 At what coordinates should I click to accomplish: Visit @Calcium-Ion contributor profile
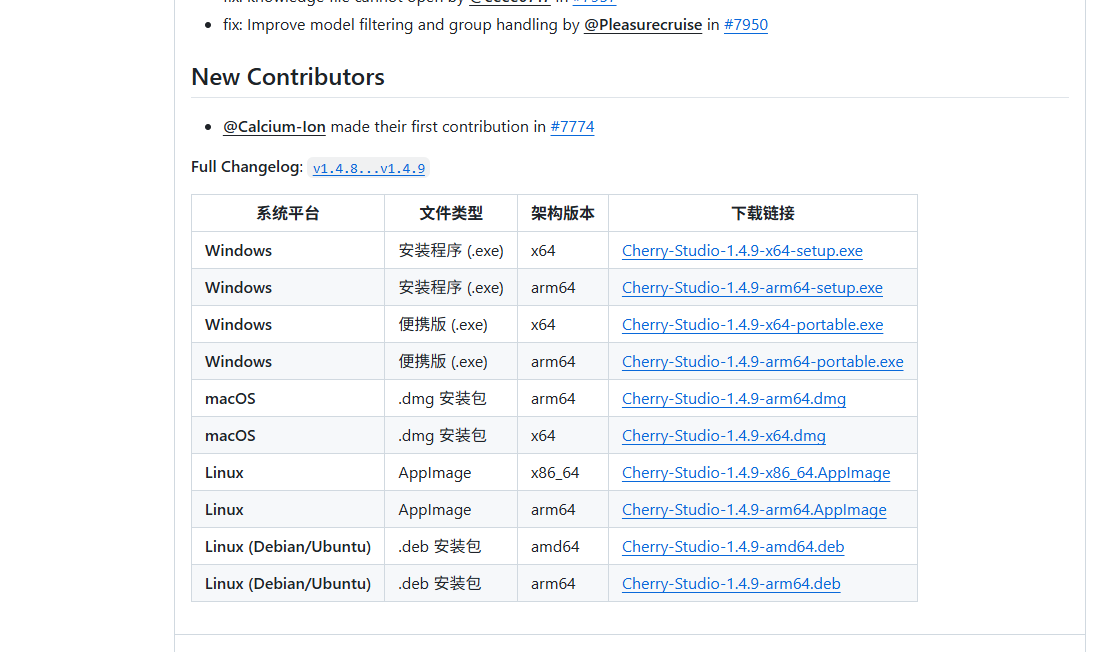point(274,127)
